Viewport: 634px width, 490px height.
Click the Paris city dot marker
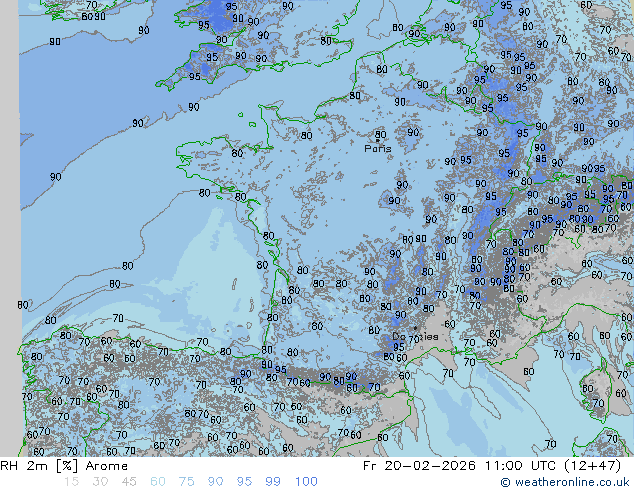point(377,138)
